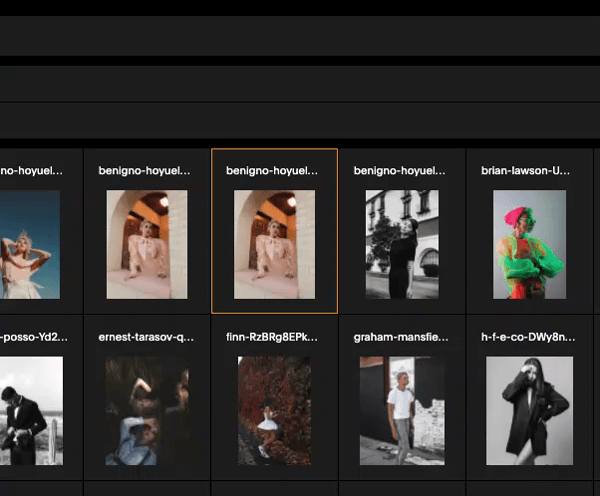This screenshot has height=496, width=600.
Task: Click the 'graham-mansfie...' file name
Action: 401,337
